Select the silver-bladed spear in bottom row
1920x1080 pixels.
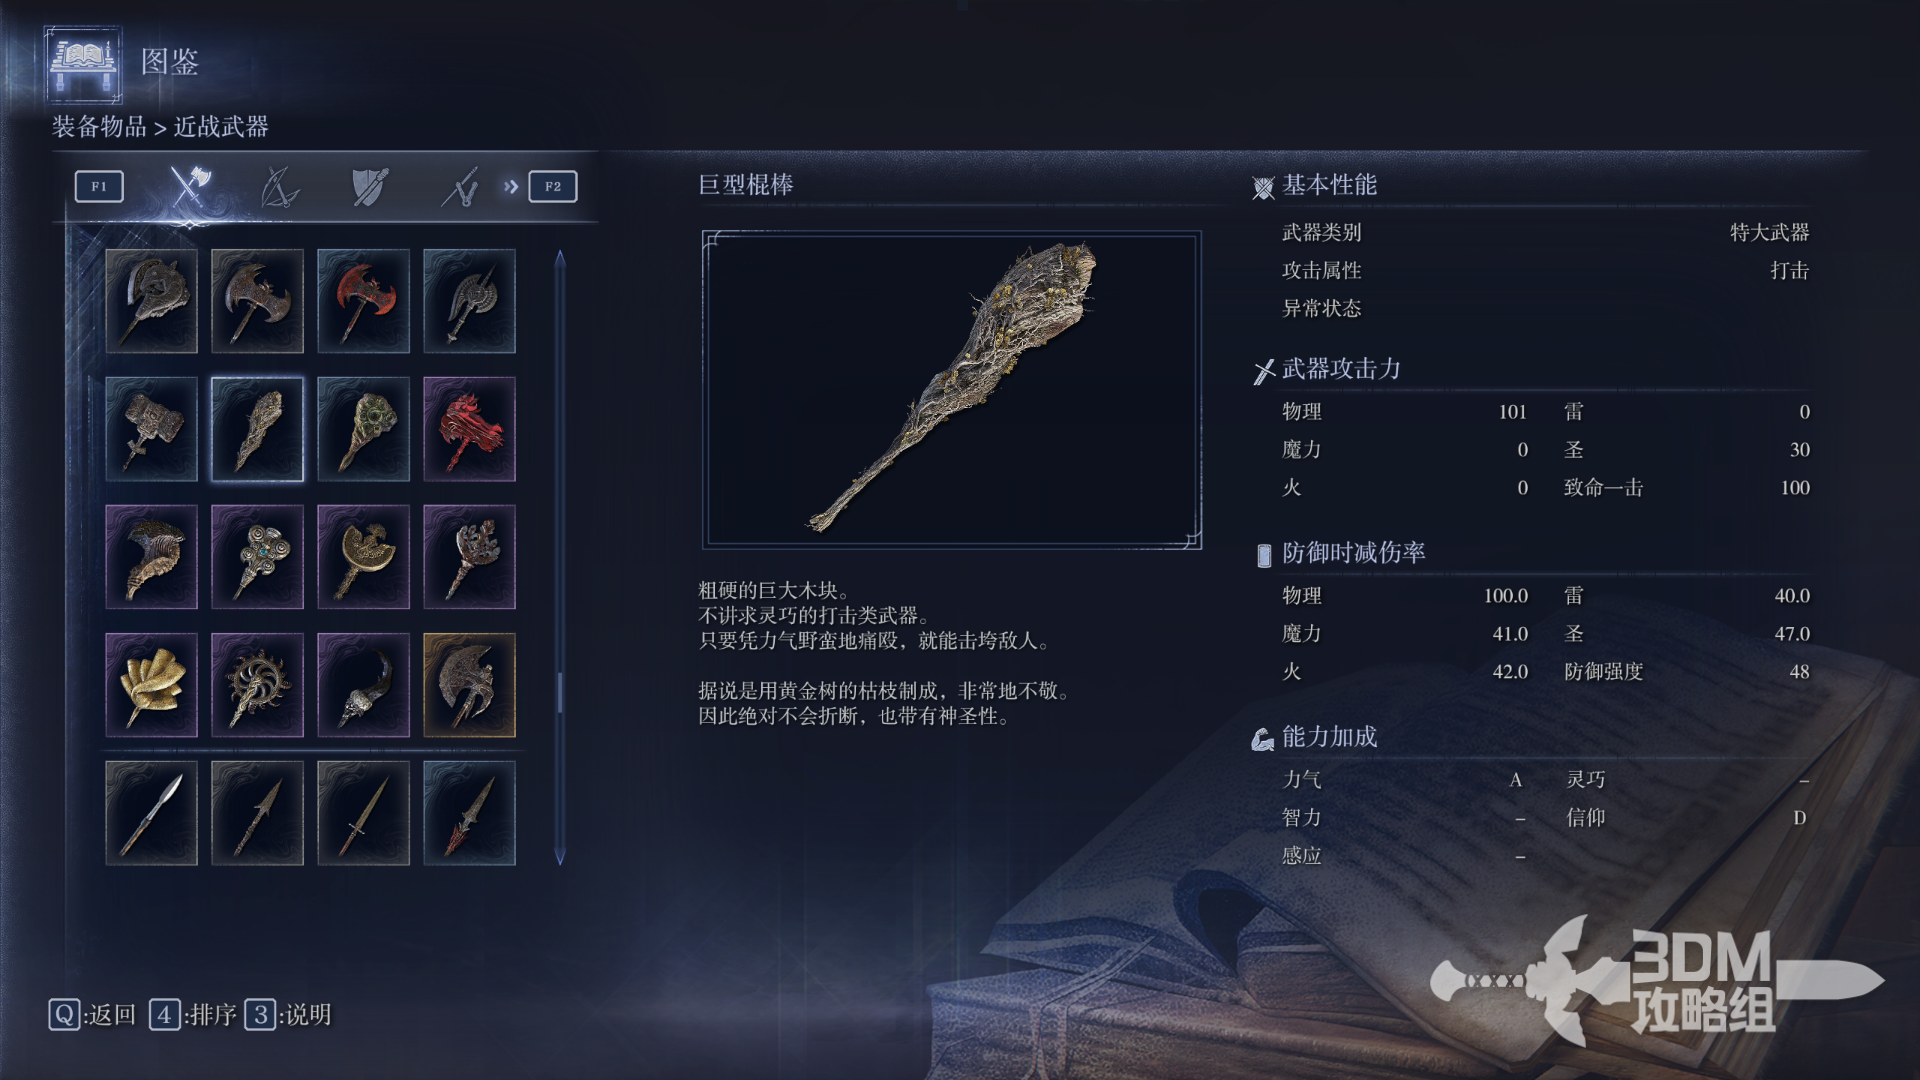coord(151,813)
